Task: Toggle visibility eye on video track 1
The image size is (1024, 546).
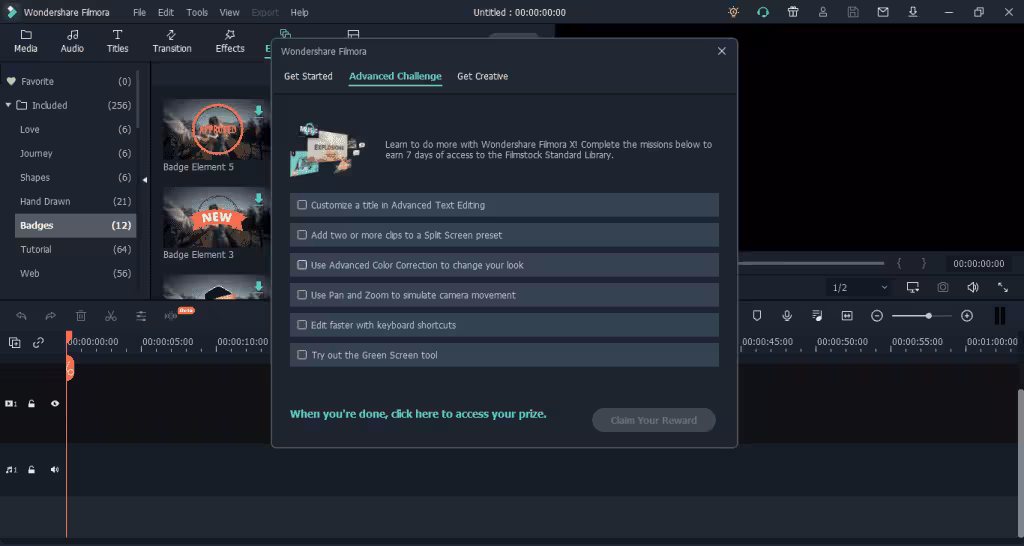Action: coord(55,404)
